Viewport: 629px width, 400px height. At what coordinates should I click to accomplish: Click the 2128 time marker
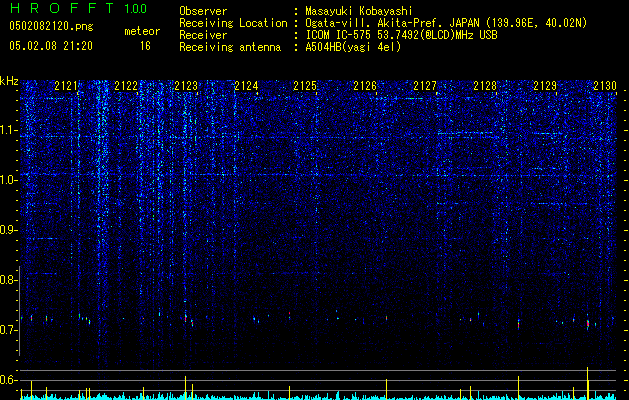(x=485, y=86)
